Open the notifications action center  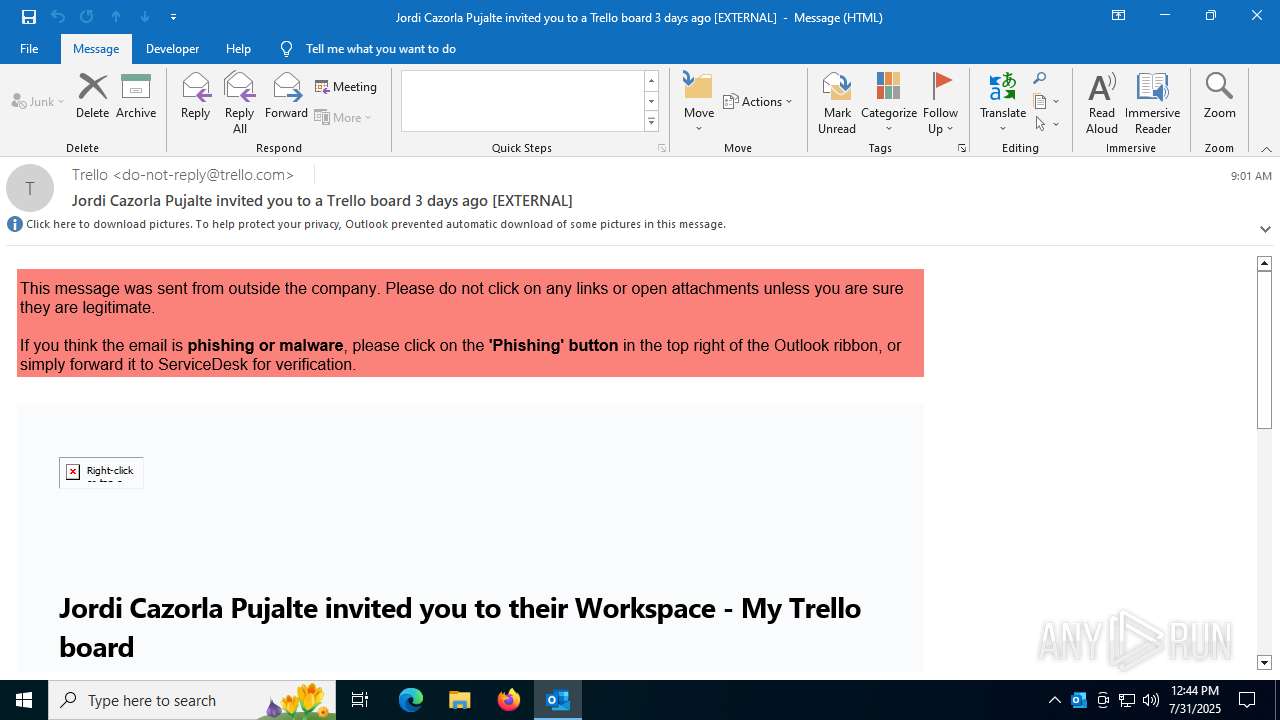pos(1247,700)
